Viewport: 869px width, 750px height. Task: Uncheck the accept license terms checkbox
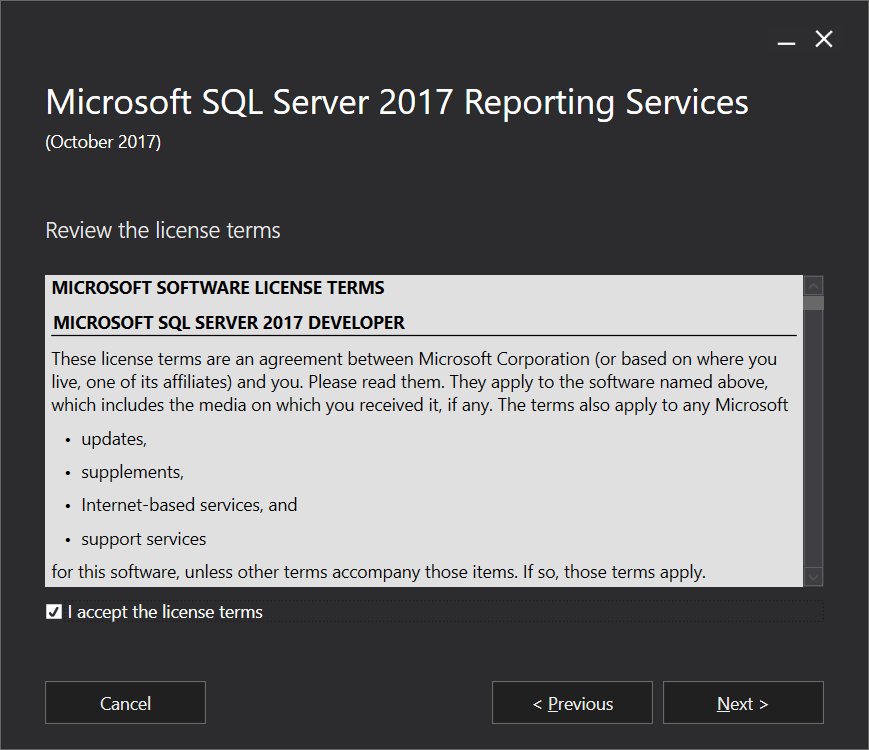click(x=54, y=612)
